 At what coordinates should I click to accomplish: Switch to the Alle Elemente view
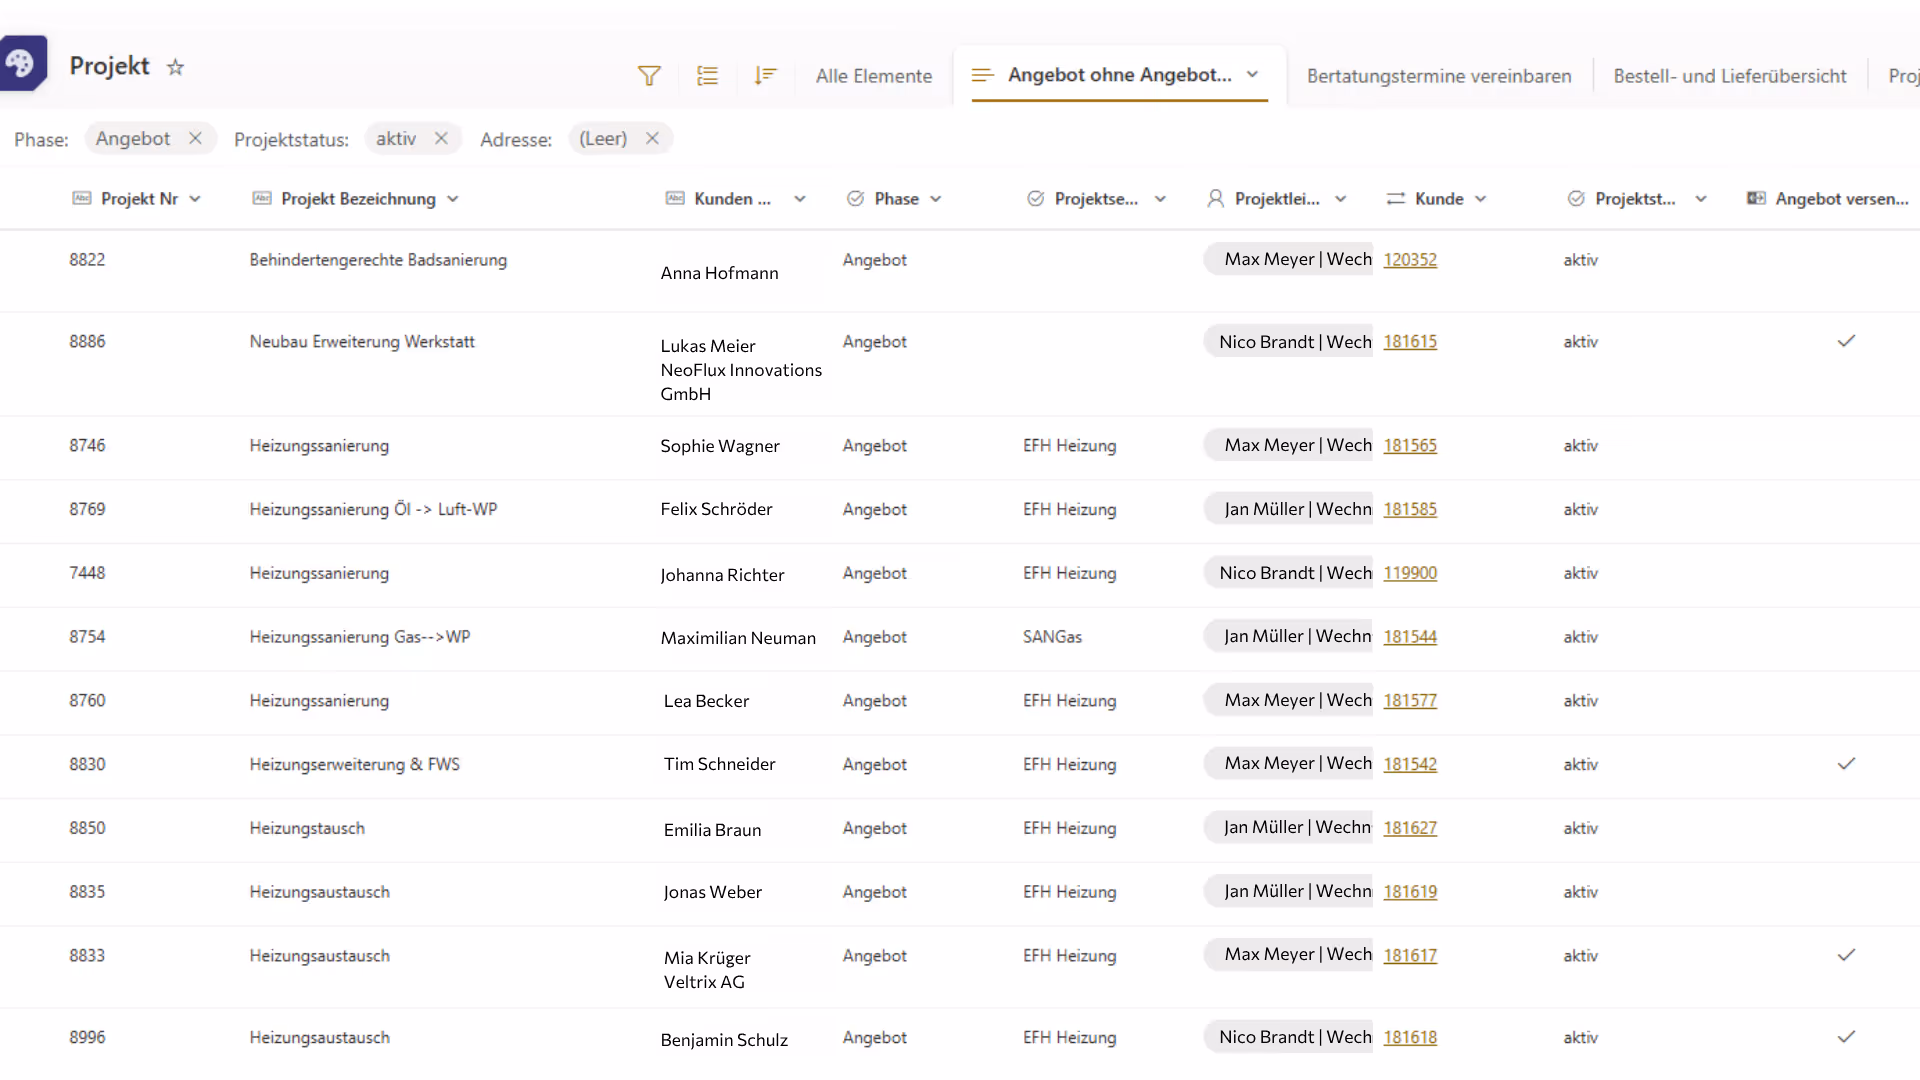coord(874,76)
